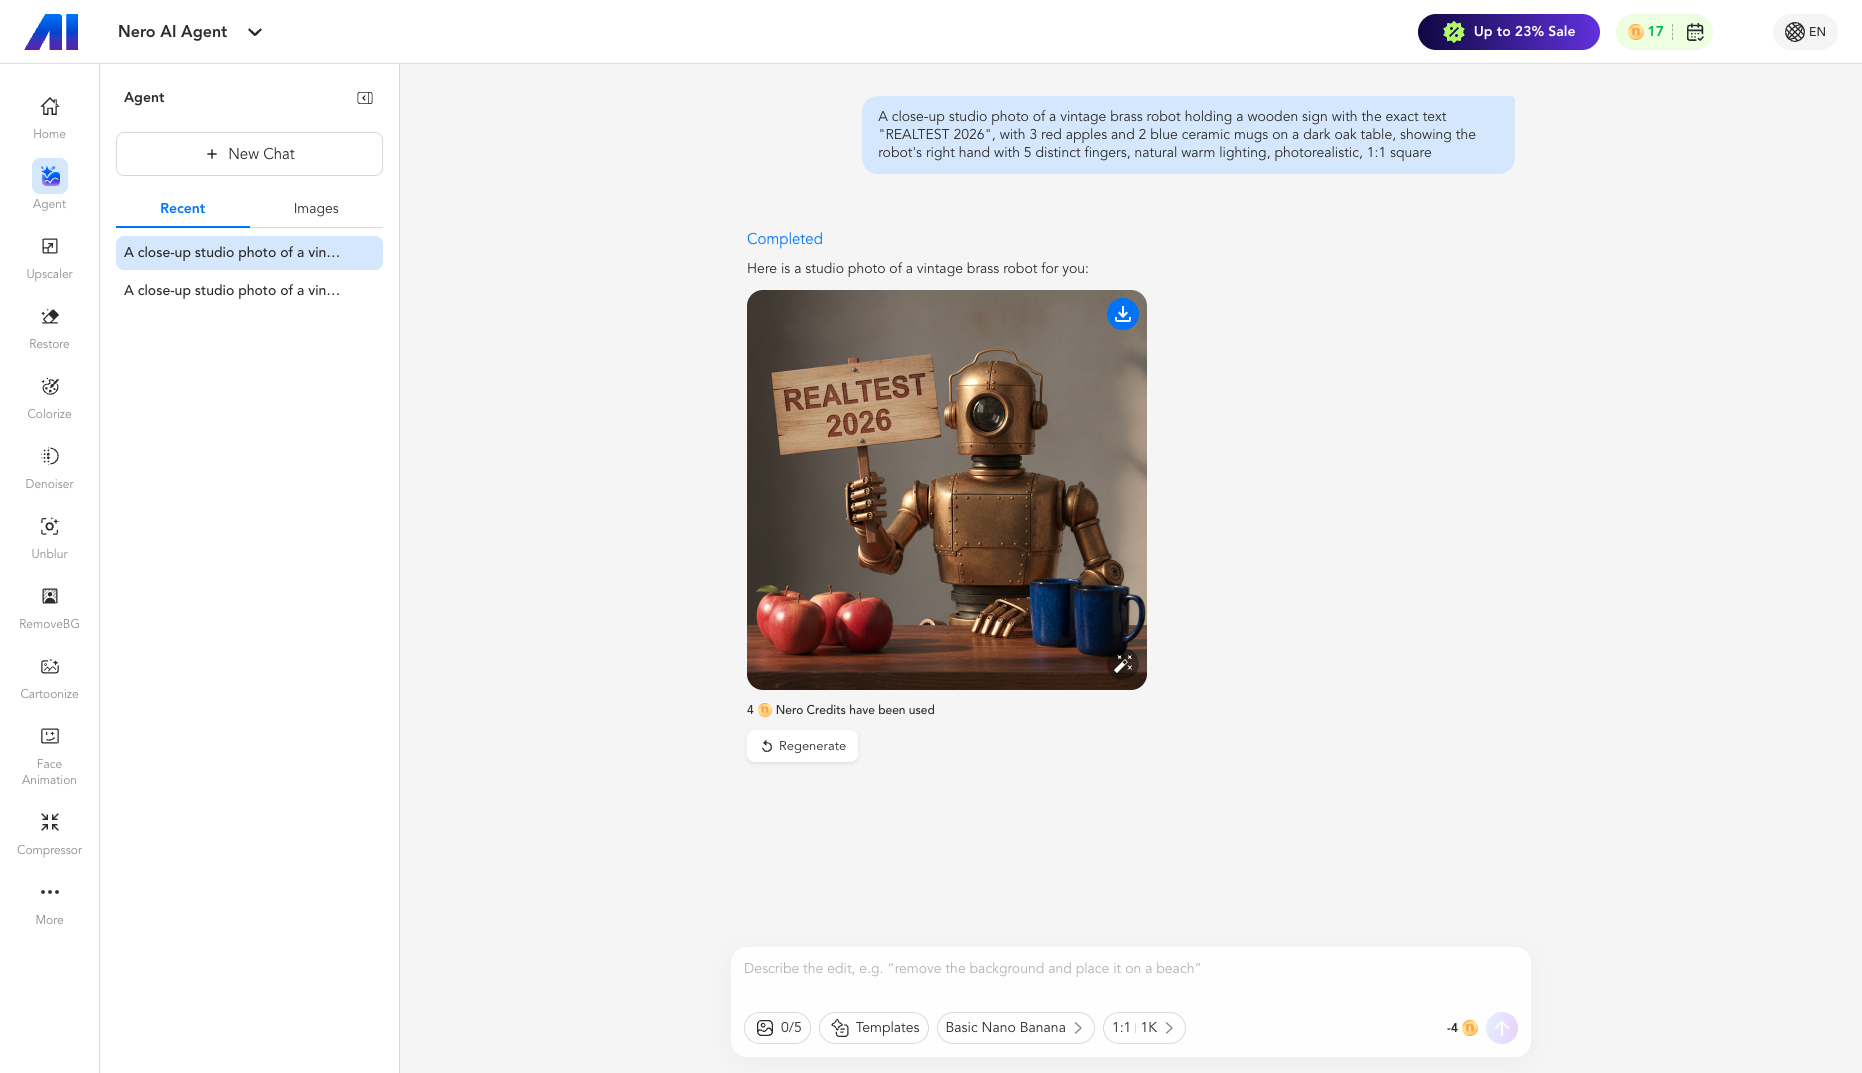Open the Templates picker
This screenshot has height=1073, width=1862.
(874, 1028)
